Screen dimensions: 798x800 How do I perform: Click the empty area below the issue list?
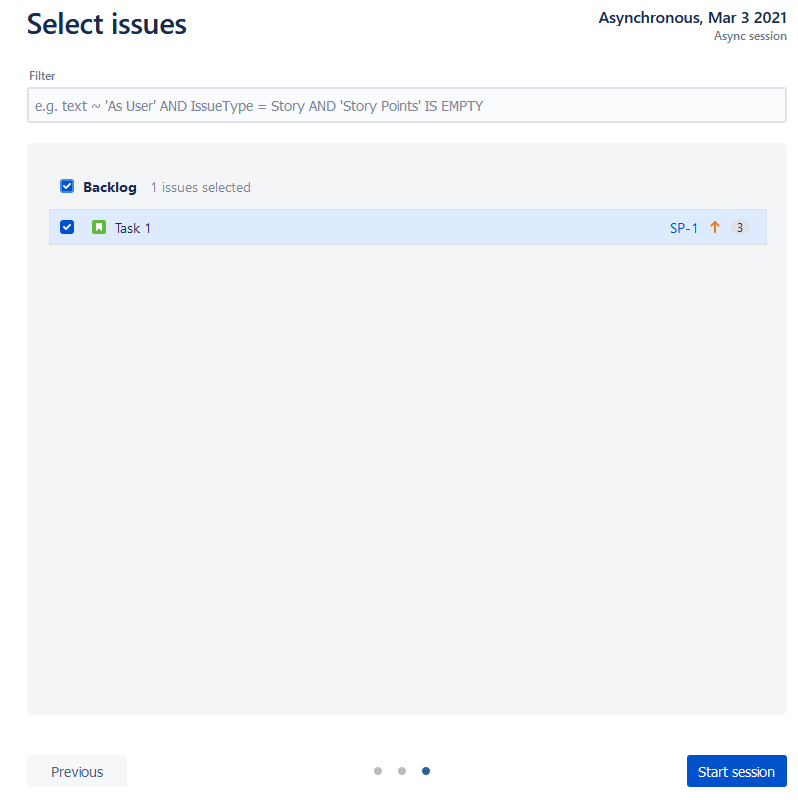click(x=406, y=480)
